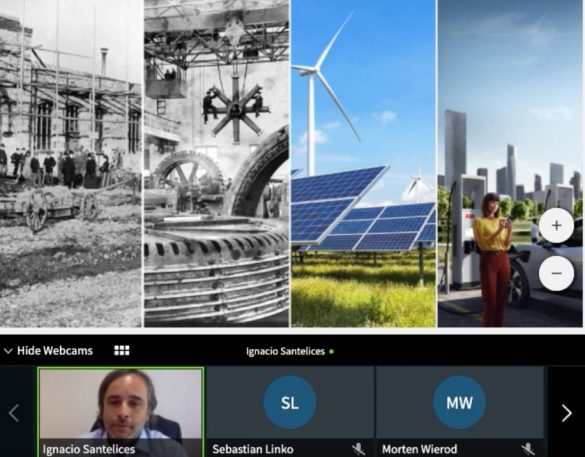Click the MW avatar circle
The height and width of the screenshot is (457, 585).
(459, 402)
